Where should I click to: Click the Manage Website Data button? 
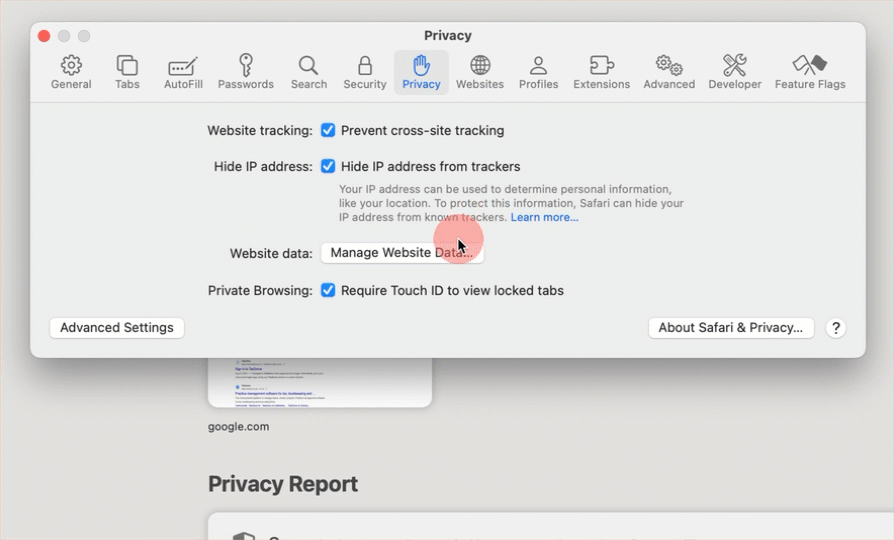click(x=402, y=253)
